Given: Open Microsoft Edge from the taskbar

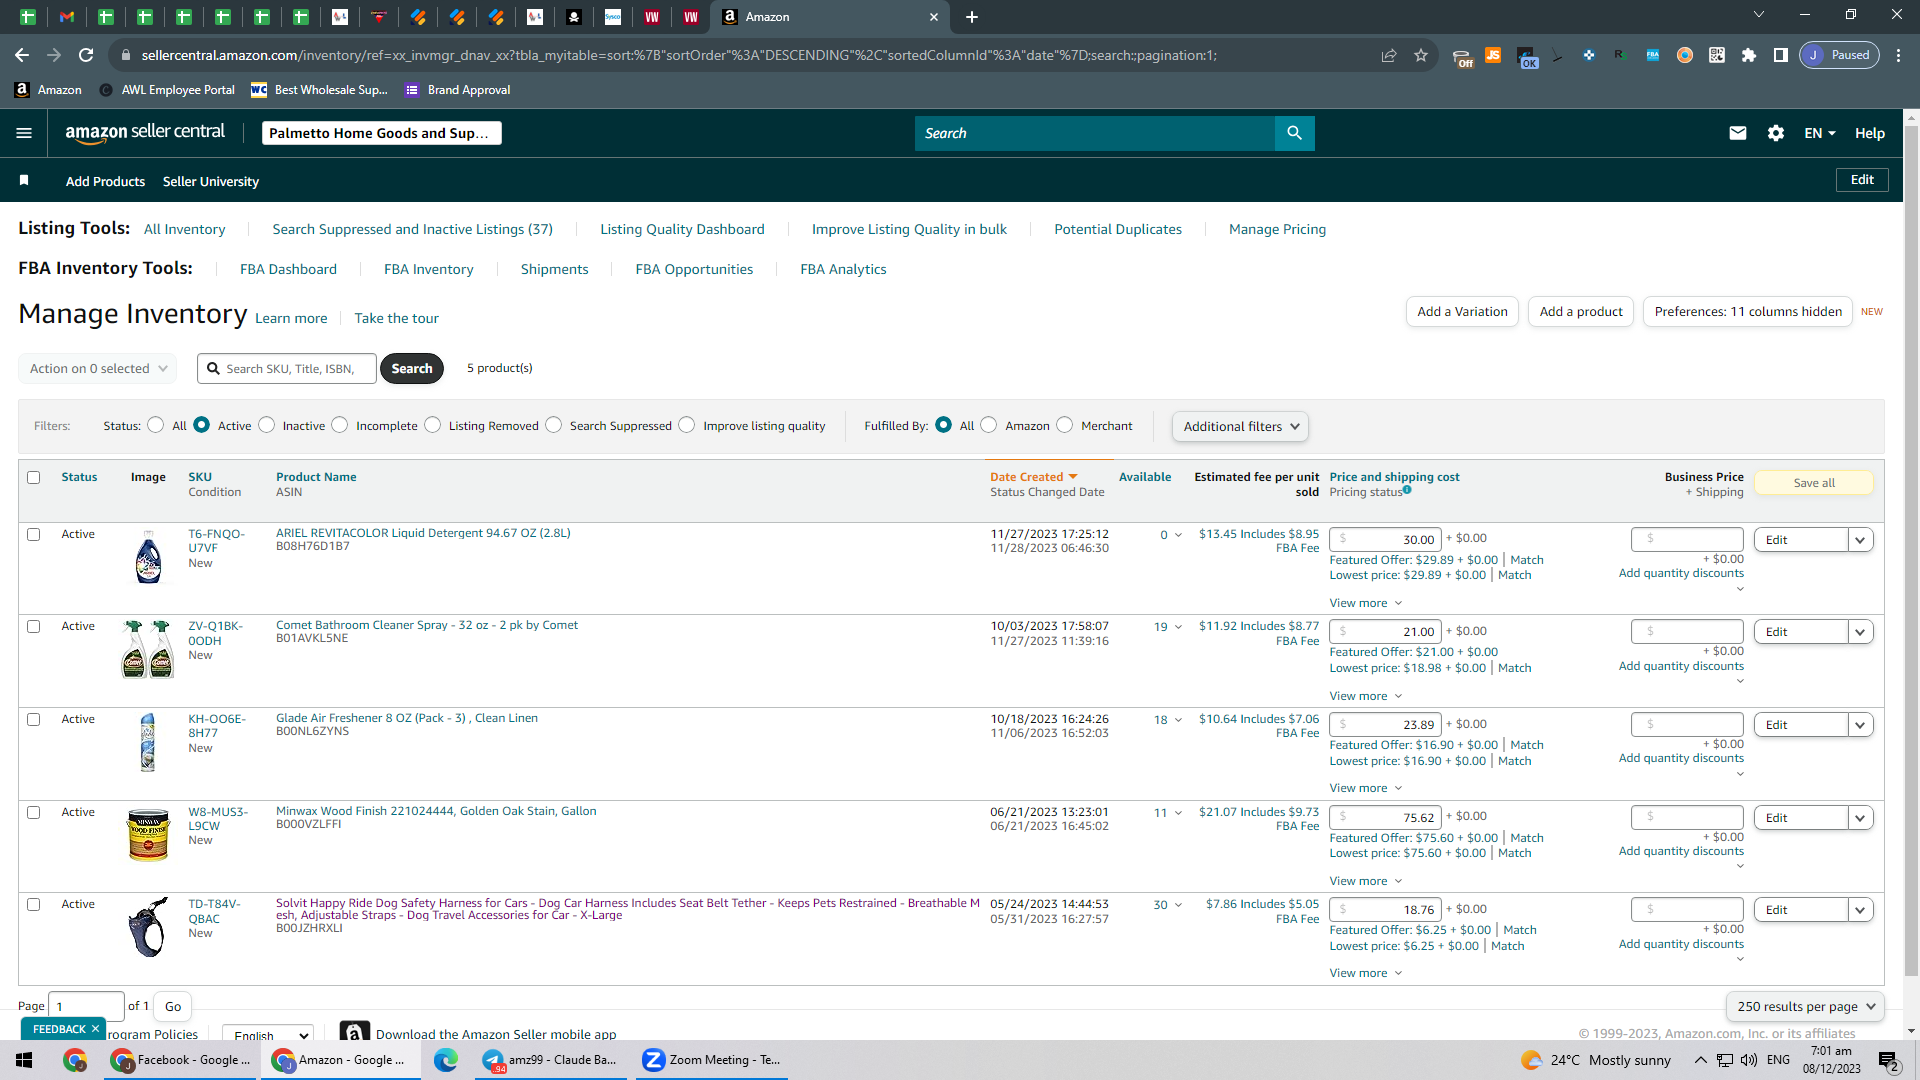Looking at the screenshot, I should tap(446, 1060).
